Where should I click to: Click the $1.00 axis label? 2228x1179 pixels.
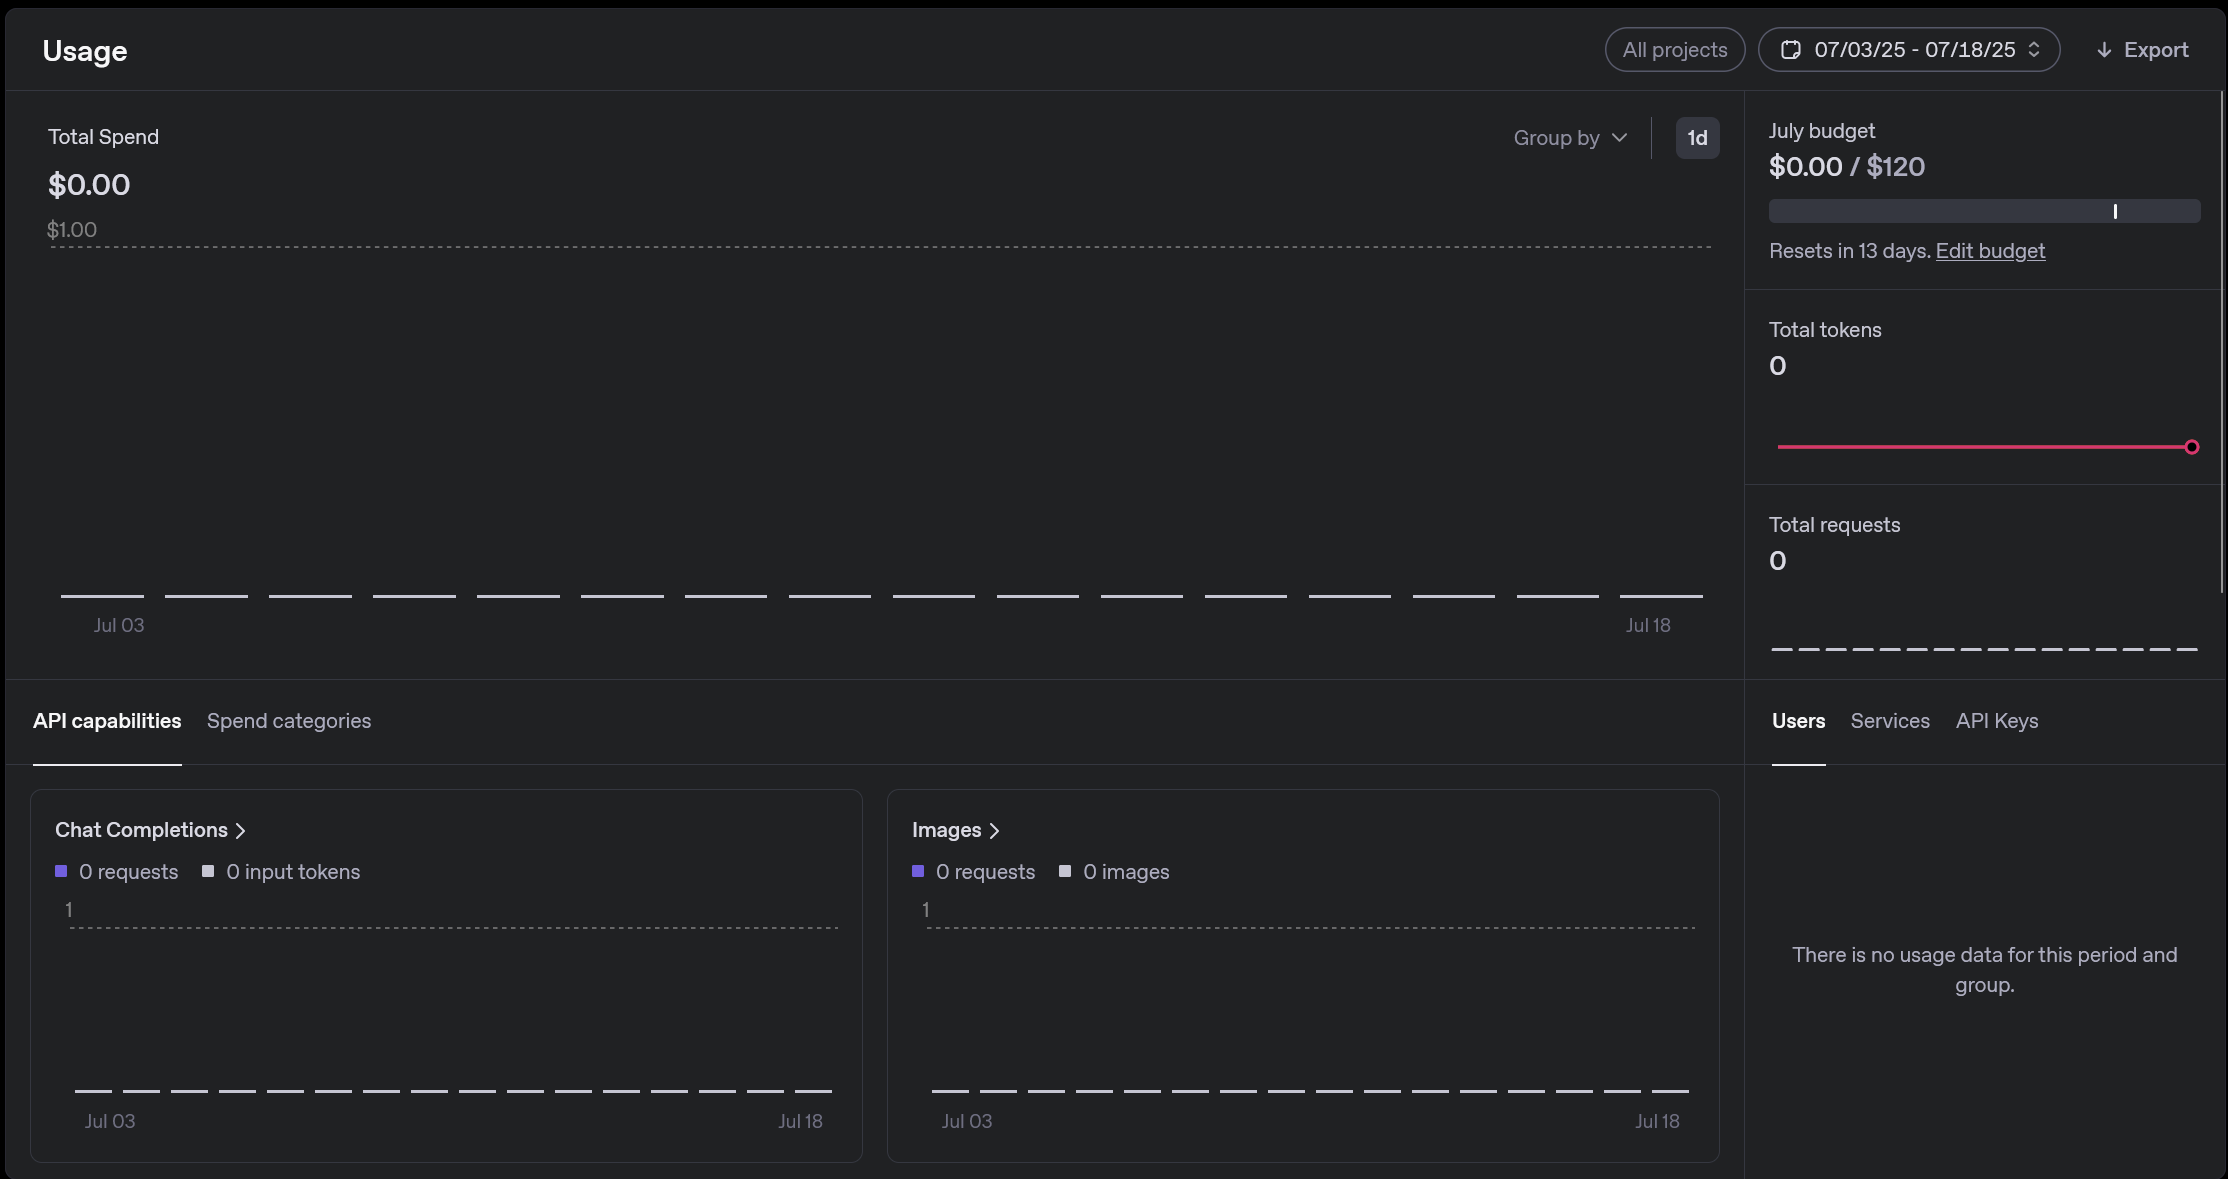(x=72, y=230)
